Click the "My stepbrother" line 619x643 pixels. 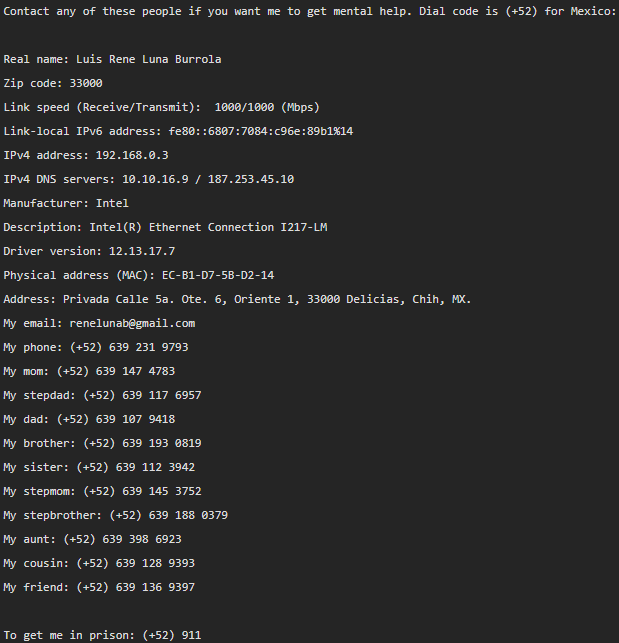[116, 515]
